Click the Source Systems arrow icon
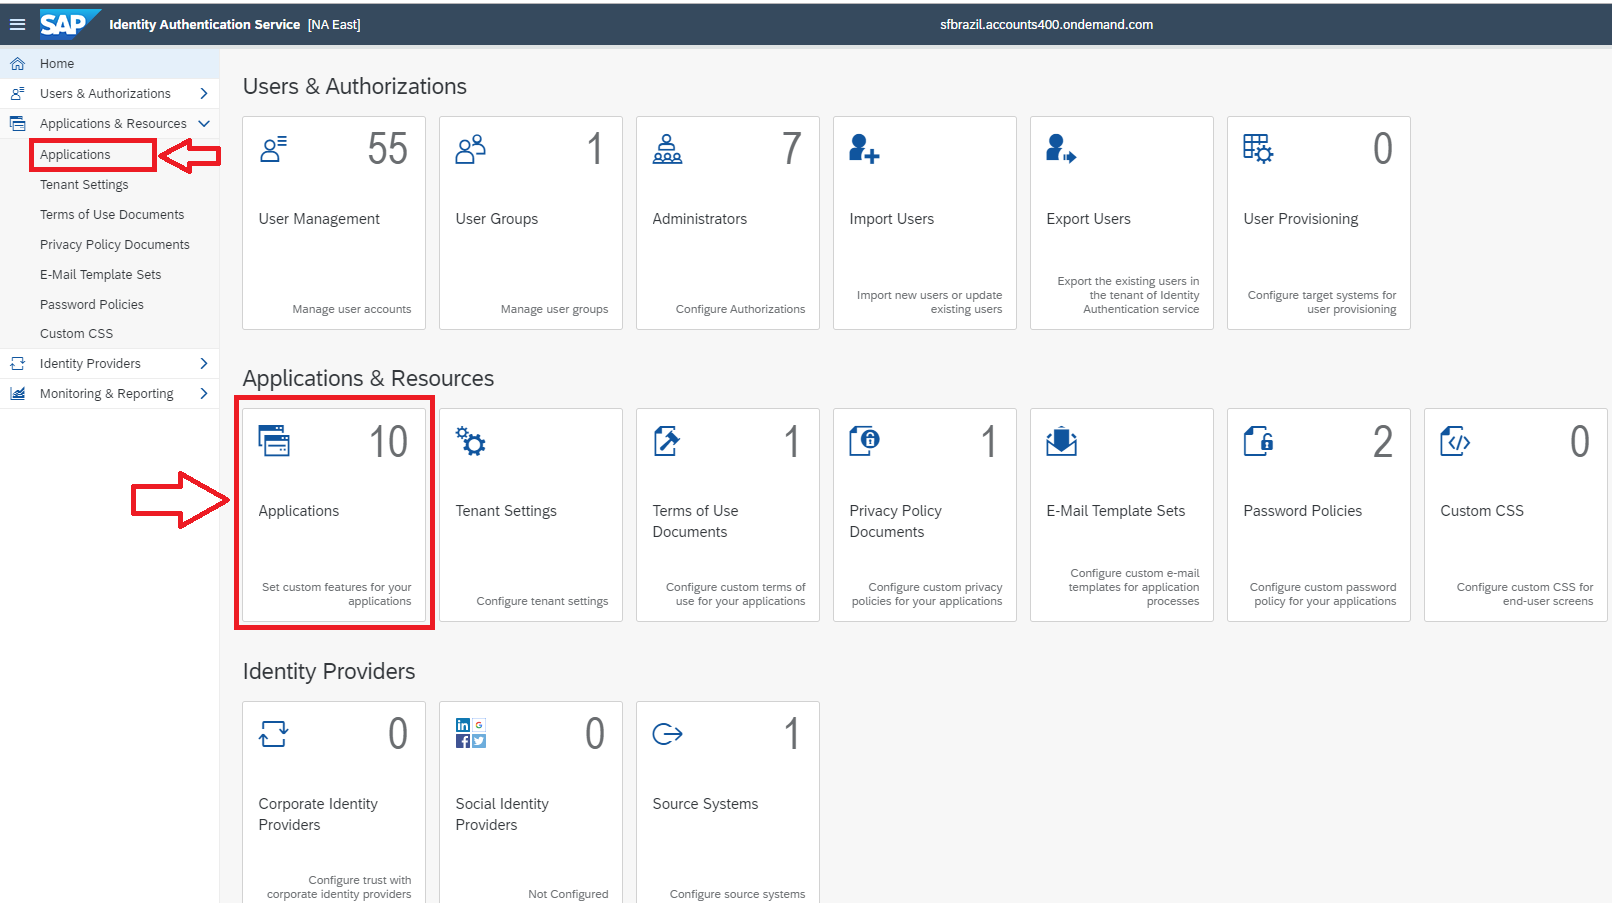 point(667,734)
